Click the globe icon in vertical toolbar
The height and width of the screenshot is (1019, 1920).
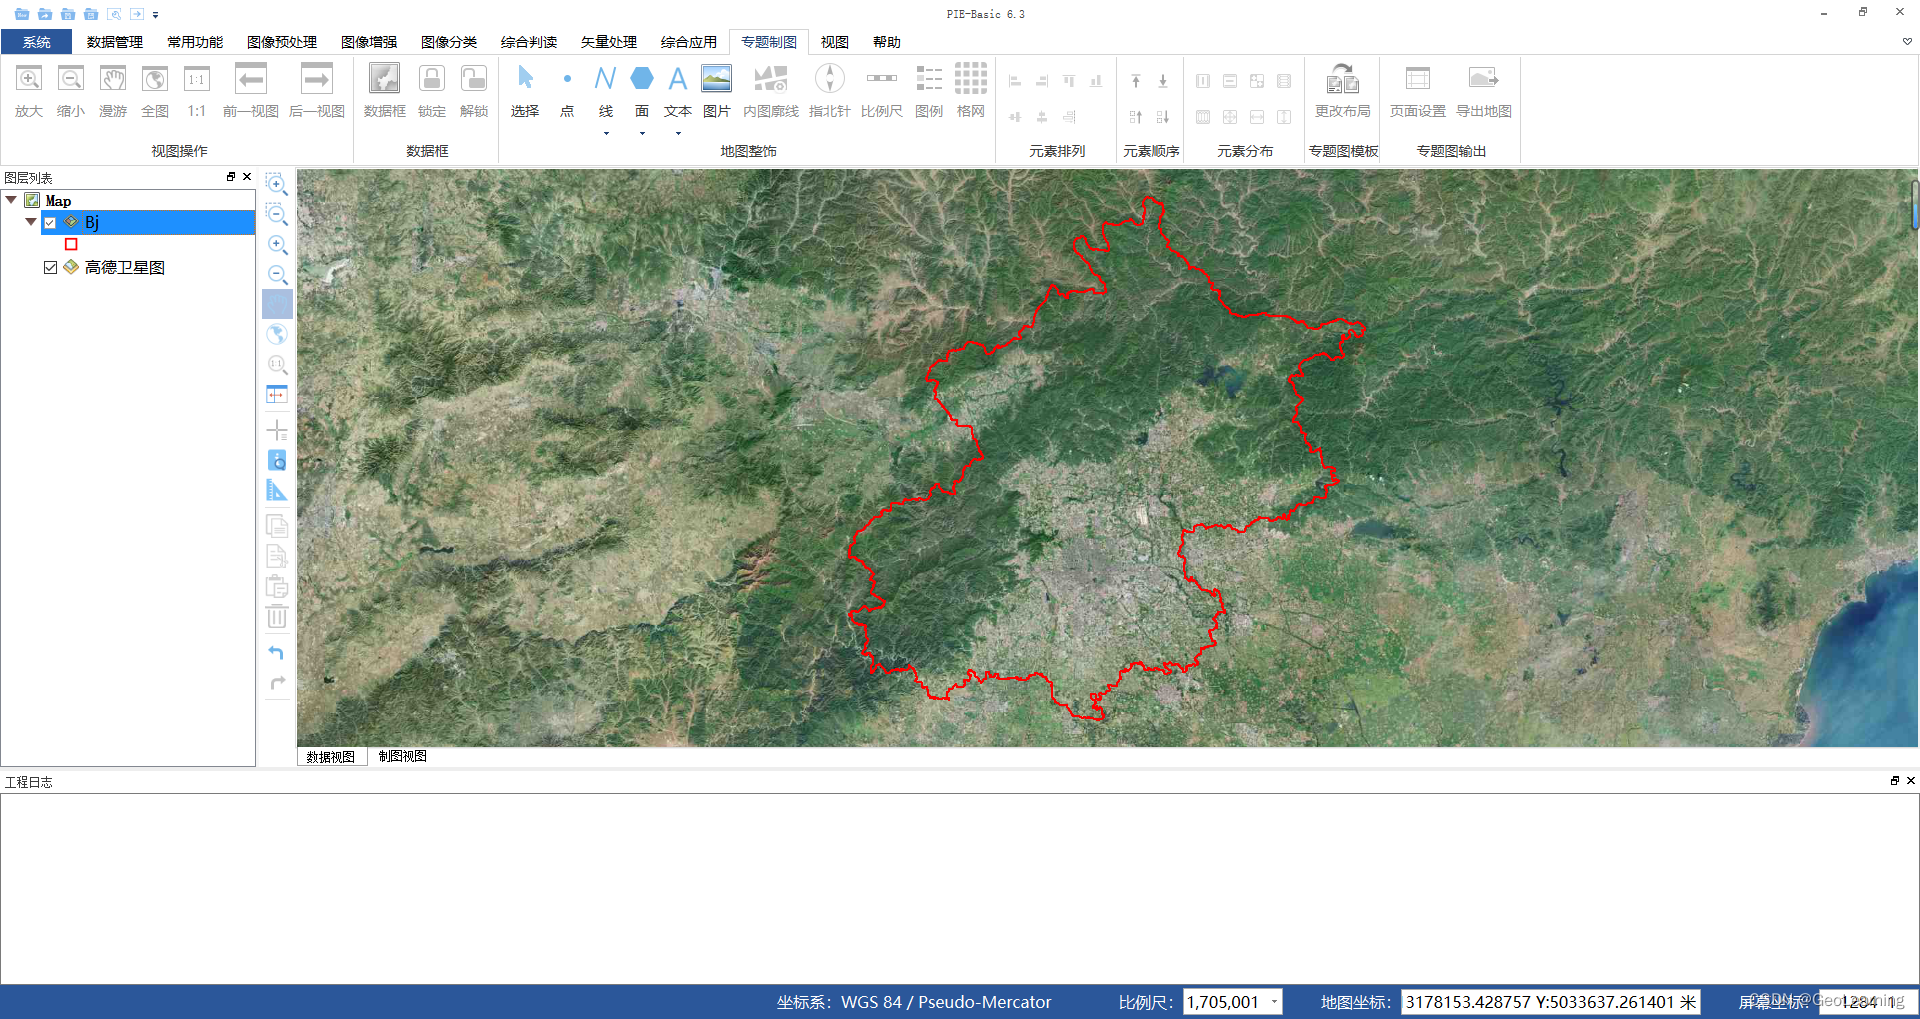[277, 334]
